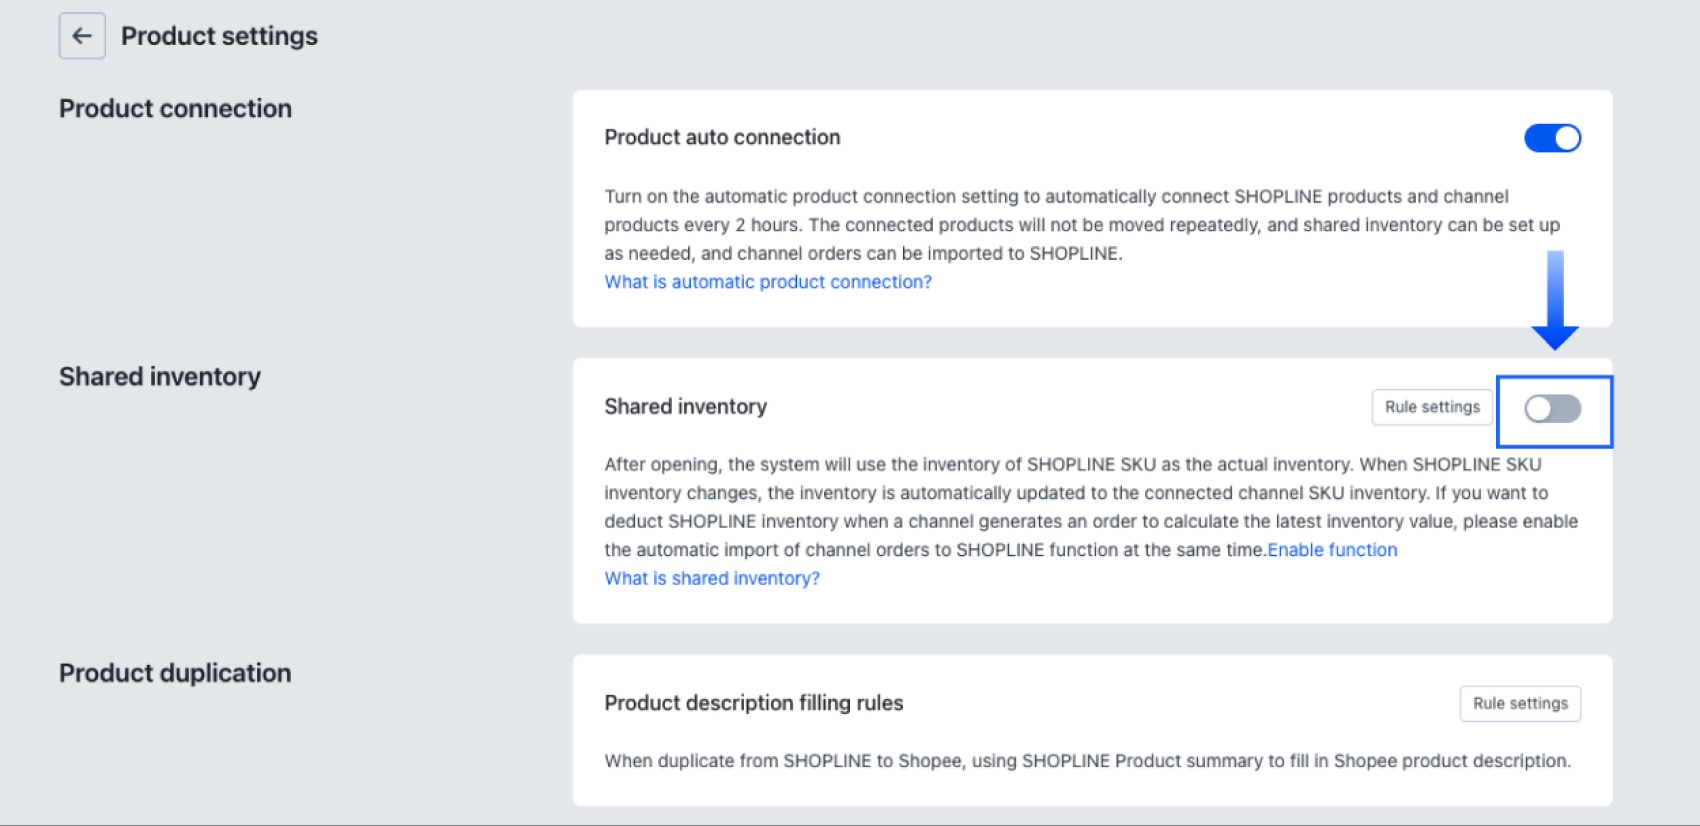Click the automatic product connection description paragraph
Viewport: 1700px width, 826px height.
click(x=1080, y=225)
